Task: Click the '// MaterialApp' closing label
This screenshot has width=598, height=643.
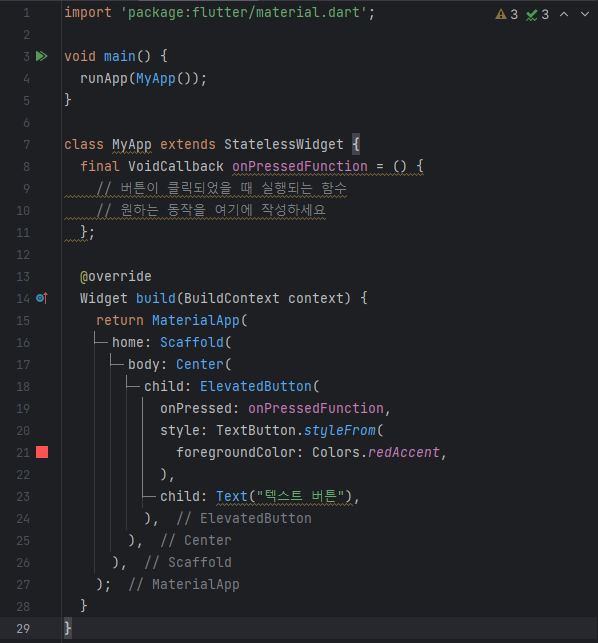Action: pyautogui.click(x=184, y=584)
